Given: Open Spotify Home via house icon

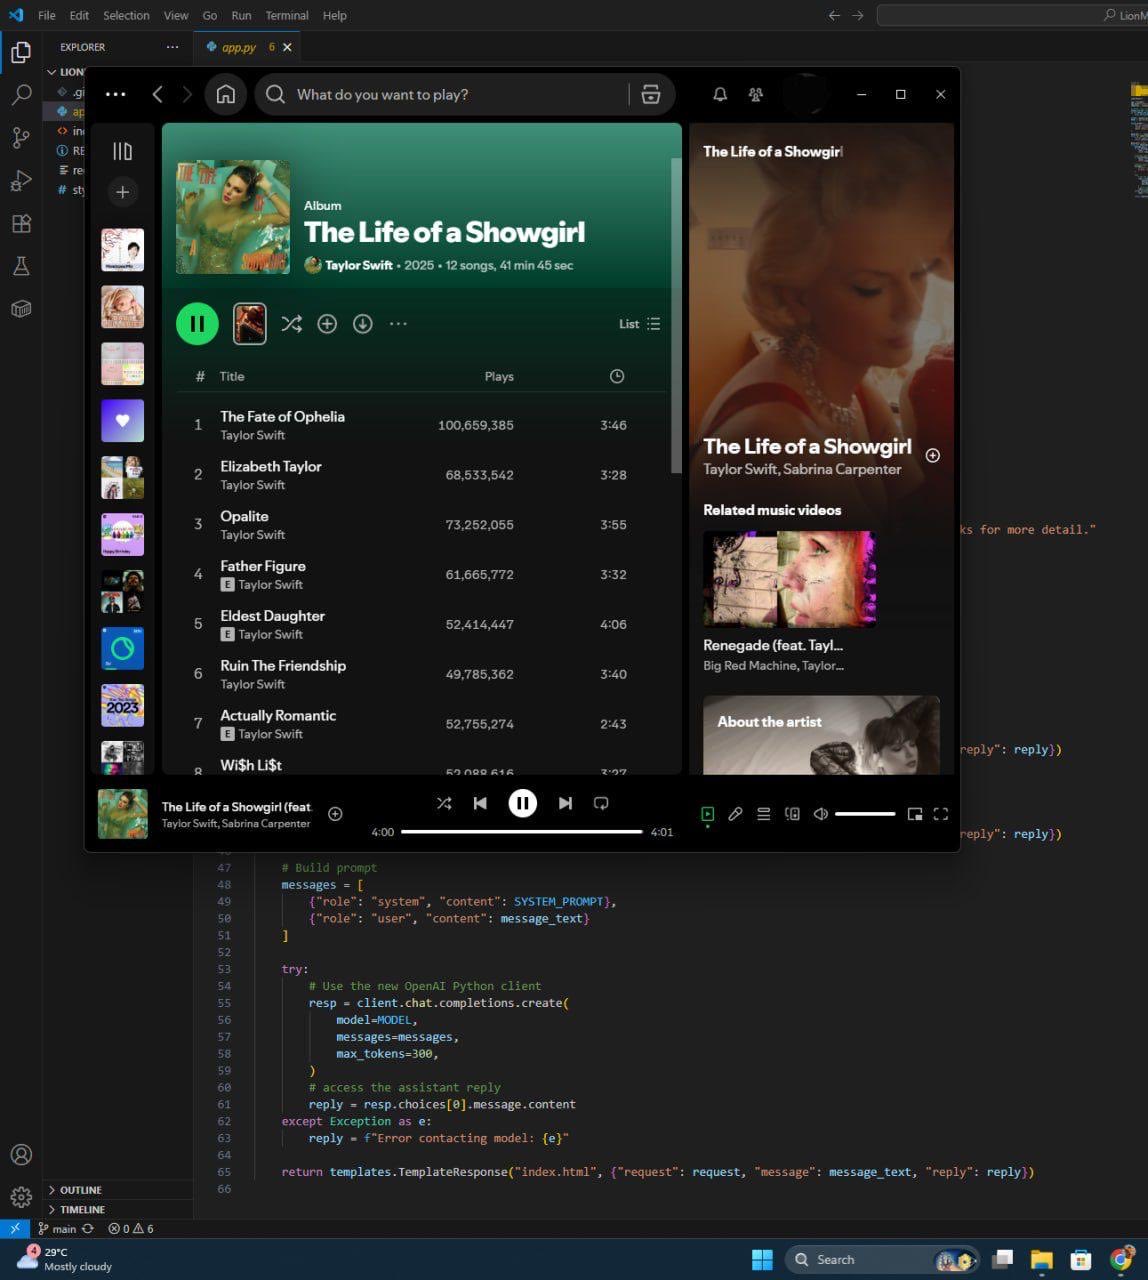Looking at the screenshot, I should coord(226,94).
